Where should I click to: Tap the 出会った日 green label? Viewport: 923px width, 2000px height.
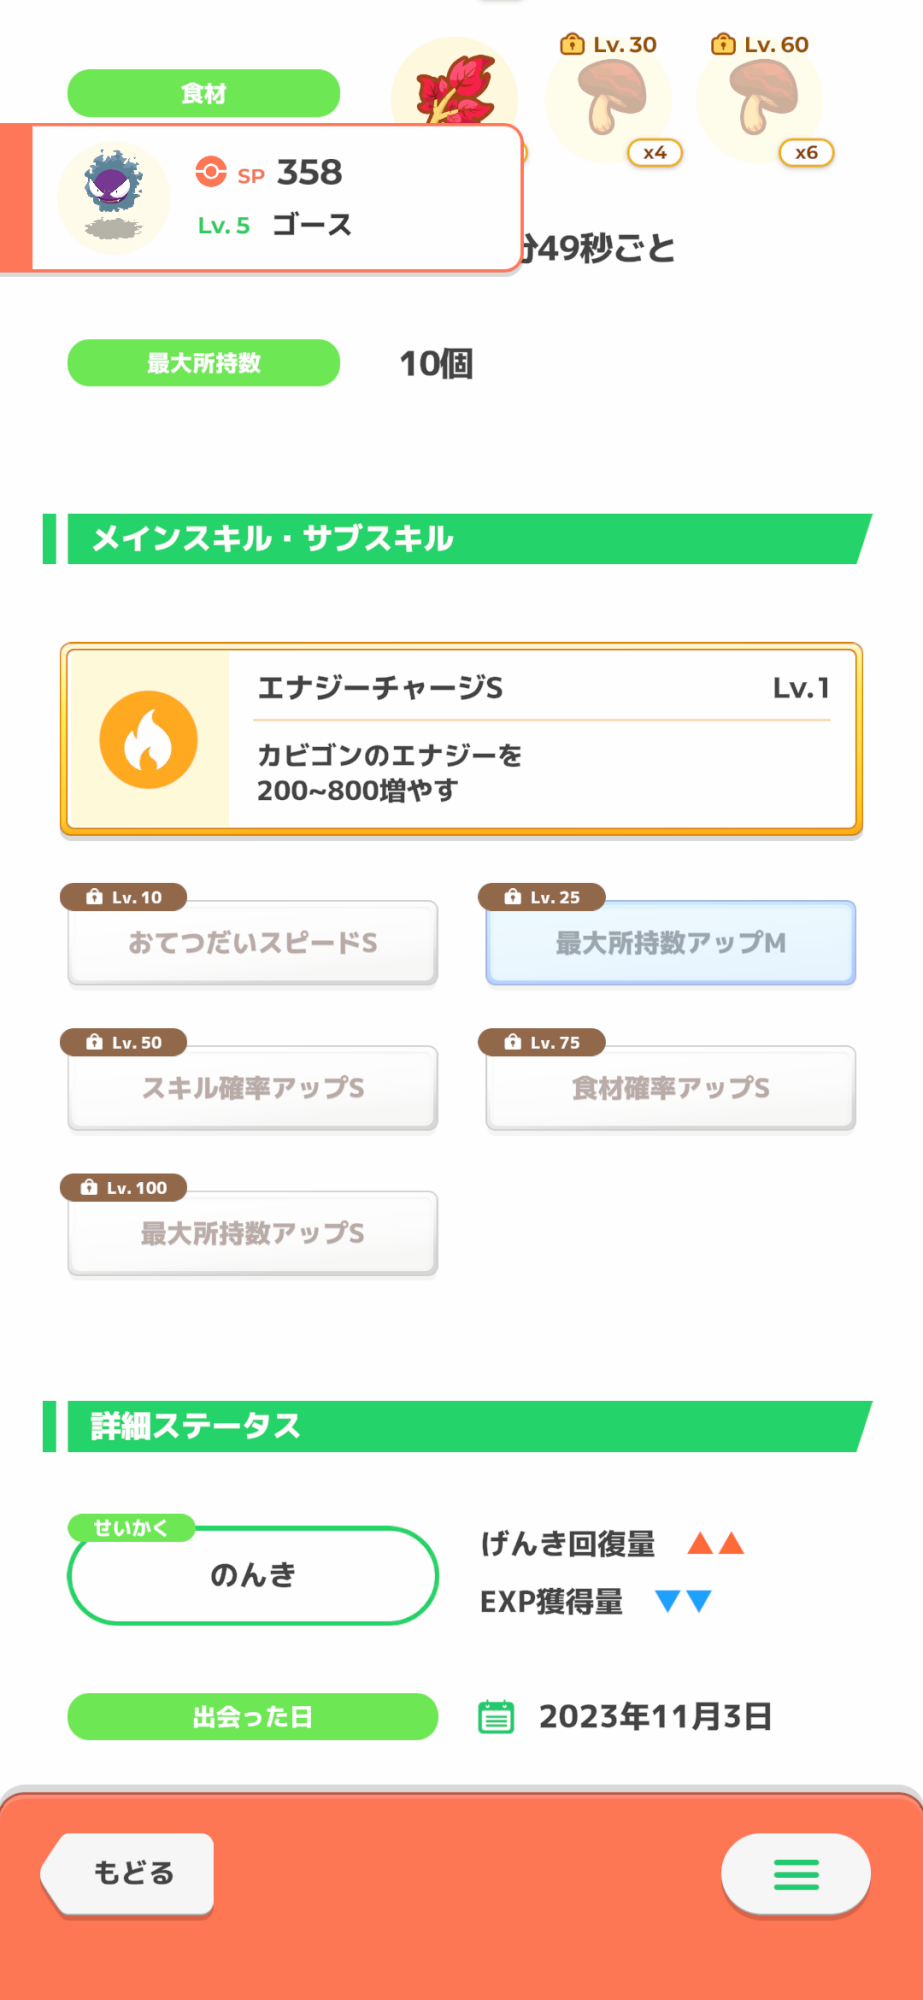[x=253, y=1717]
